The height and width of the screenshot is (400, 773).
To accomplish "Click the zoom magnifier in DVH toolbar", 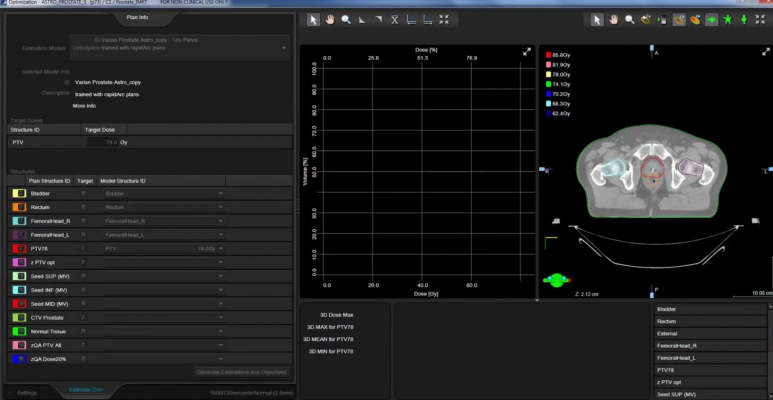I will pyautogui.click(x=346, y=19).
